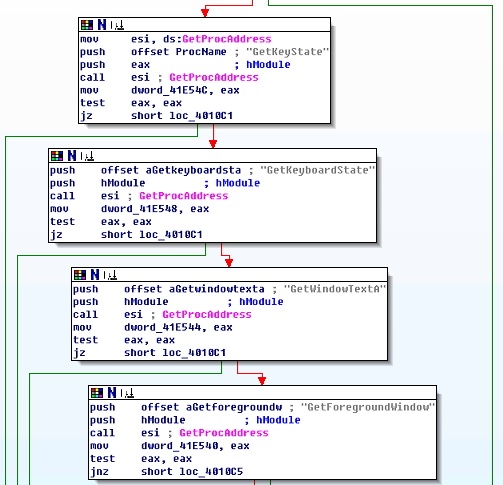Select the dword_41E544 operand
Image resolution: width=503 pixels, height=485 pixels.
click(x=163, y=328)
